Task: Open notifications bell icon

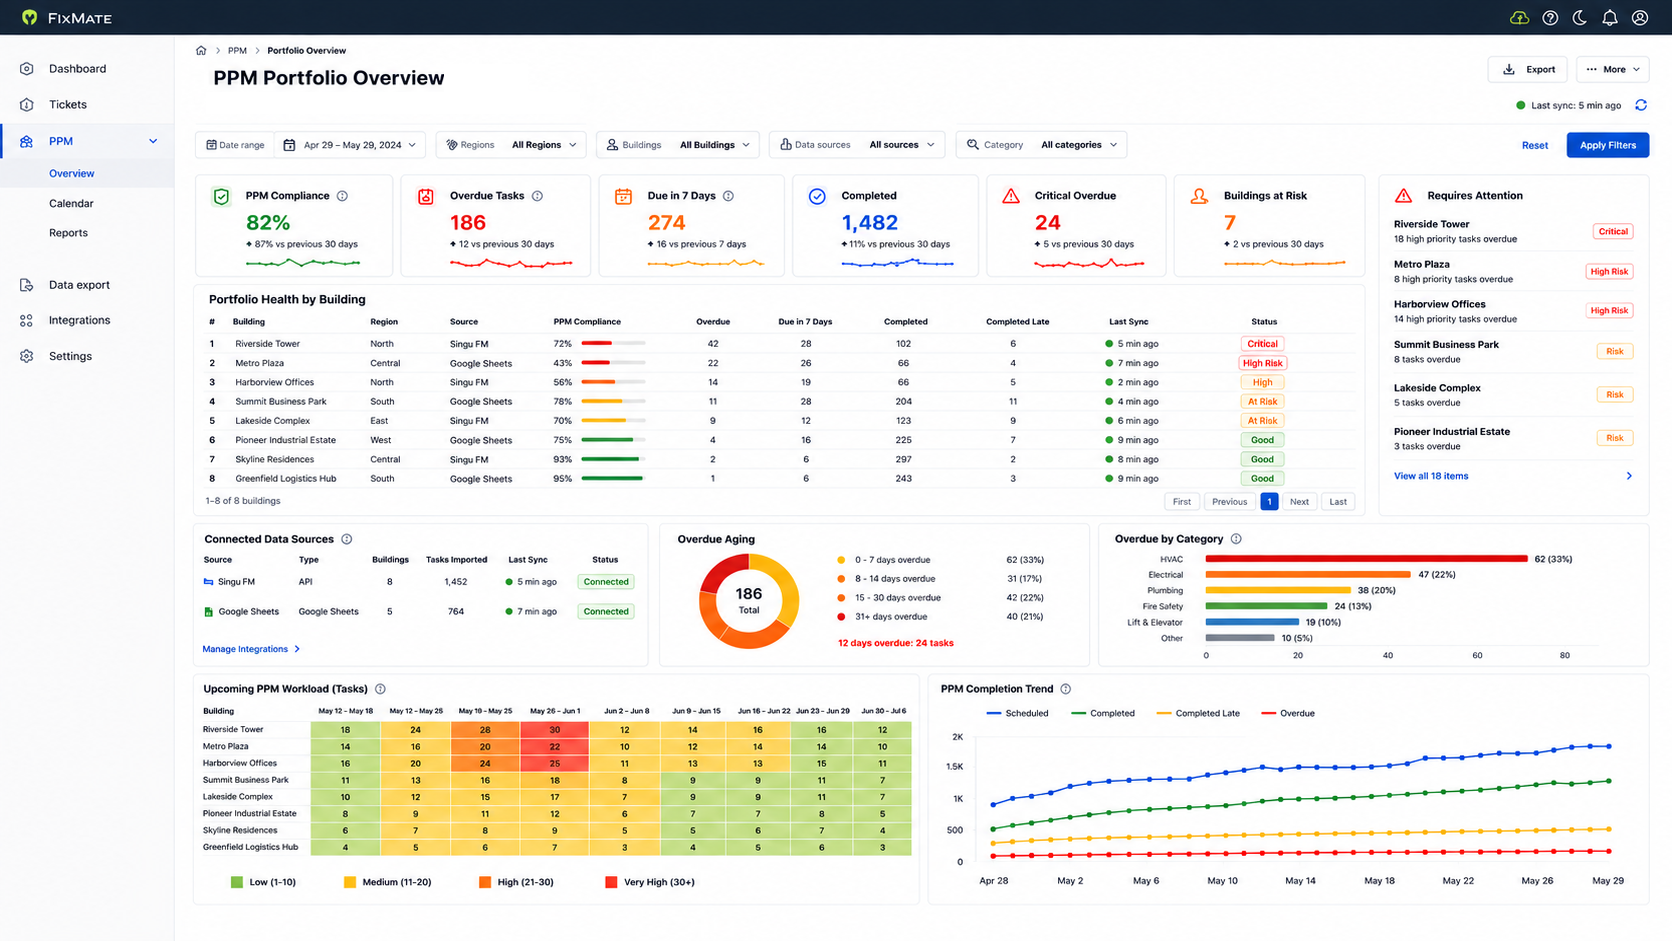Action: (x=1610, y=18)
